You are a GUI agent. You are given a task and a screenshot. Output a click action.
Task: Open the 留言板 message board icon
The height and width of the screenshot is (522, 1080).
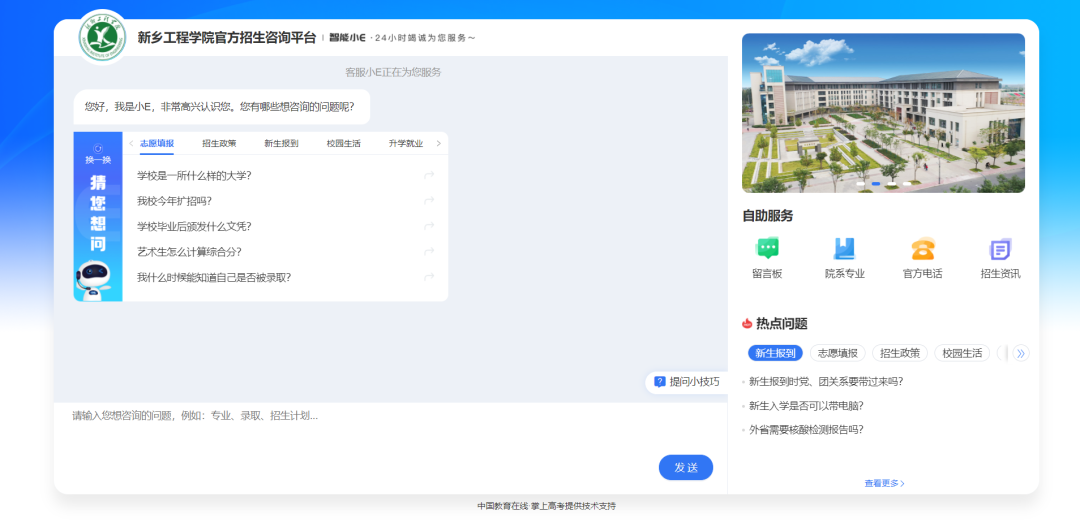767,250
